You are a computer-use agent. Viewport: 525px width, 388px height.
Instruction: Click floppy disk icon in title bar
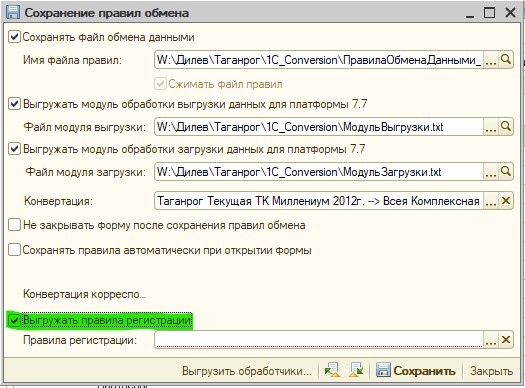(x=13, y=13)
